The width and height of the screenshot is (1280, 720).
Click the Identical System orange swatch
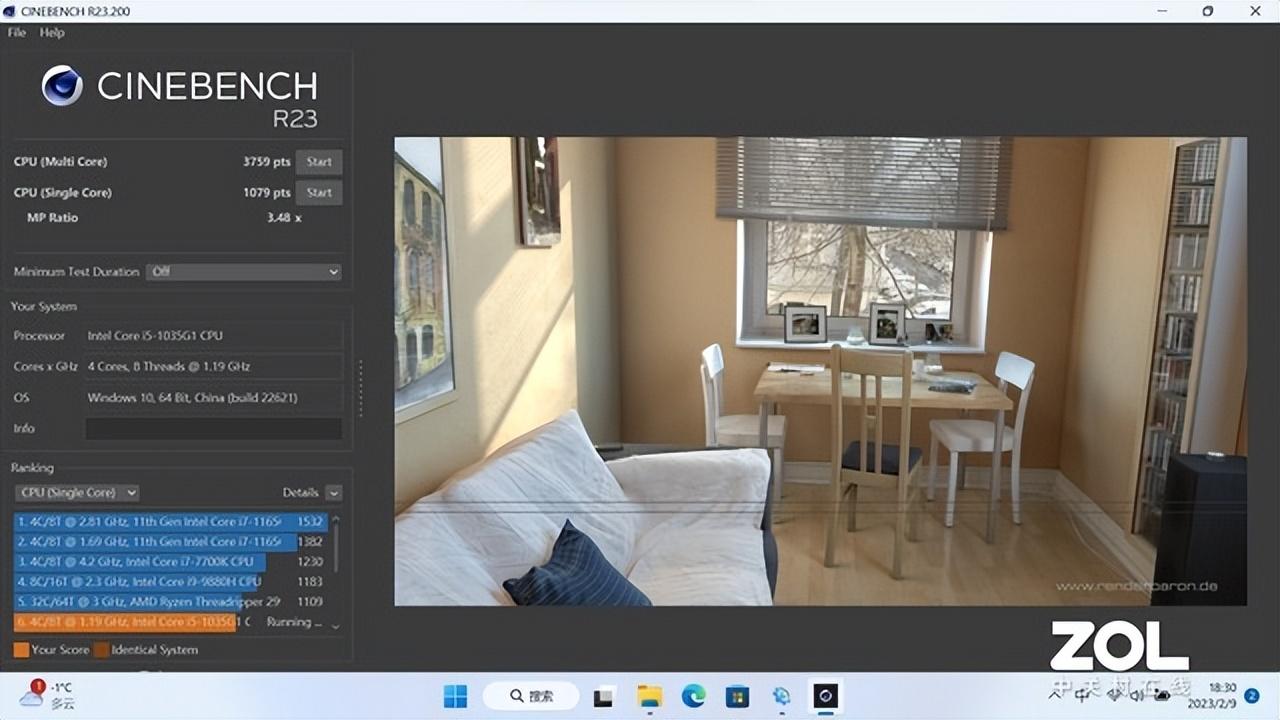103,649
